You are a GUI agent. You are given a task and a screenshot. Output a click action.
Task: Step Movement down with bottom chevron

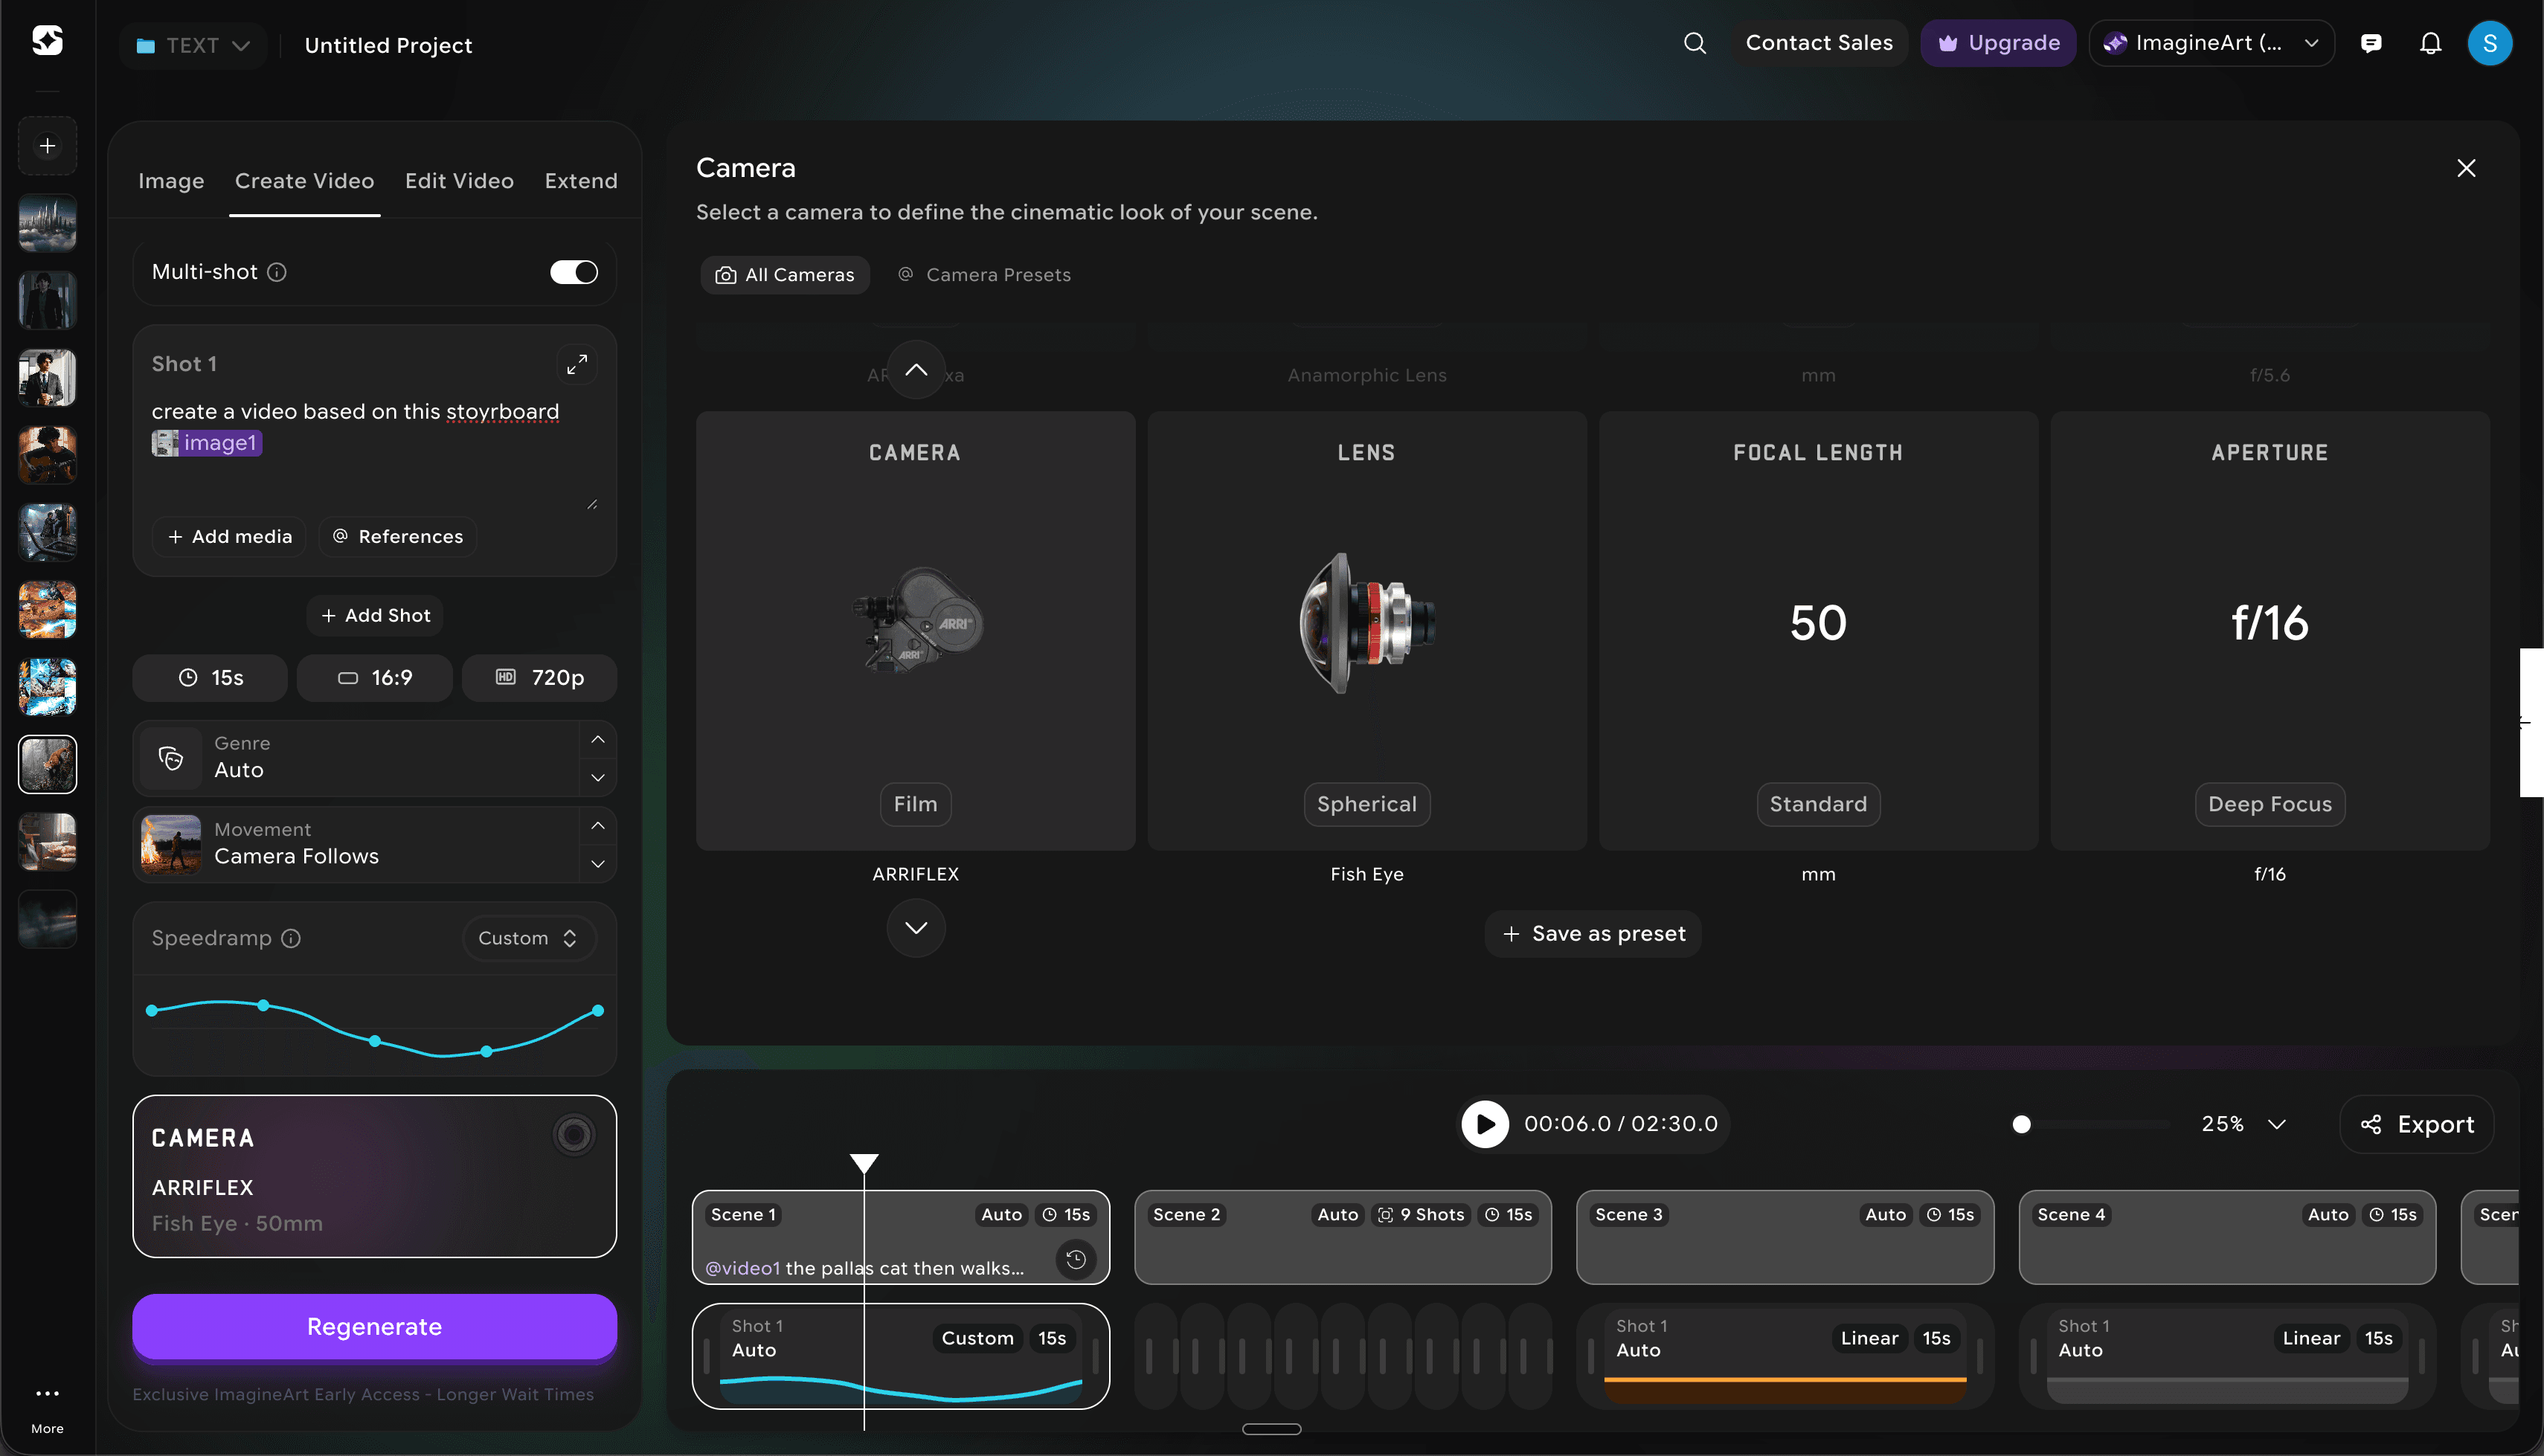598,863
